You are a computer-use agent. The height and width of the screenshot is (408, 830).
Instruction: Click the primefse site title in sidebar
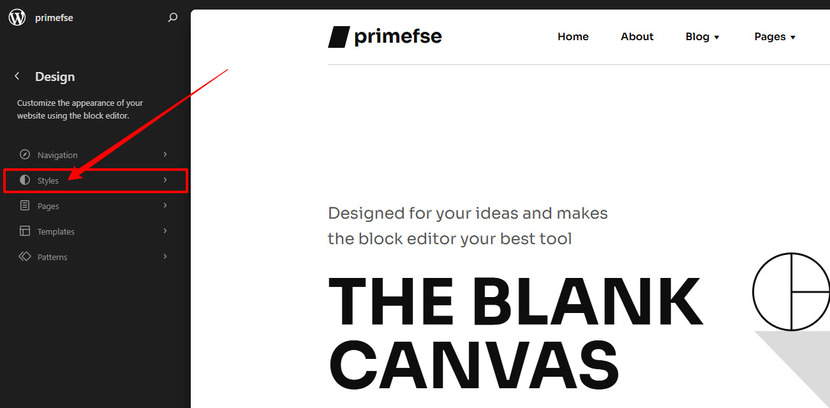pos(54,18)
